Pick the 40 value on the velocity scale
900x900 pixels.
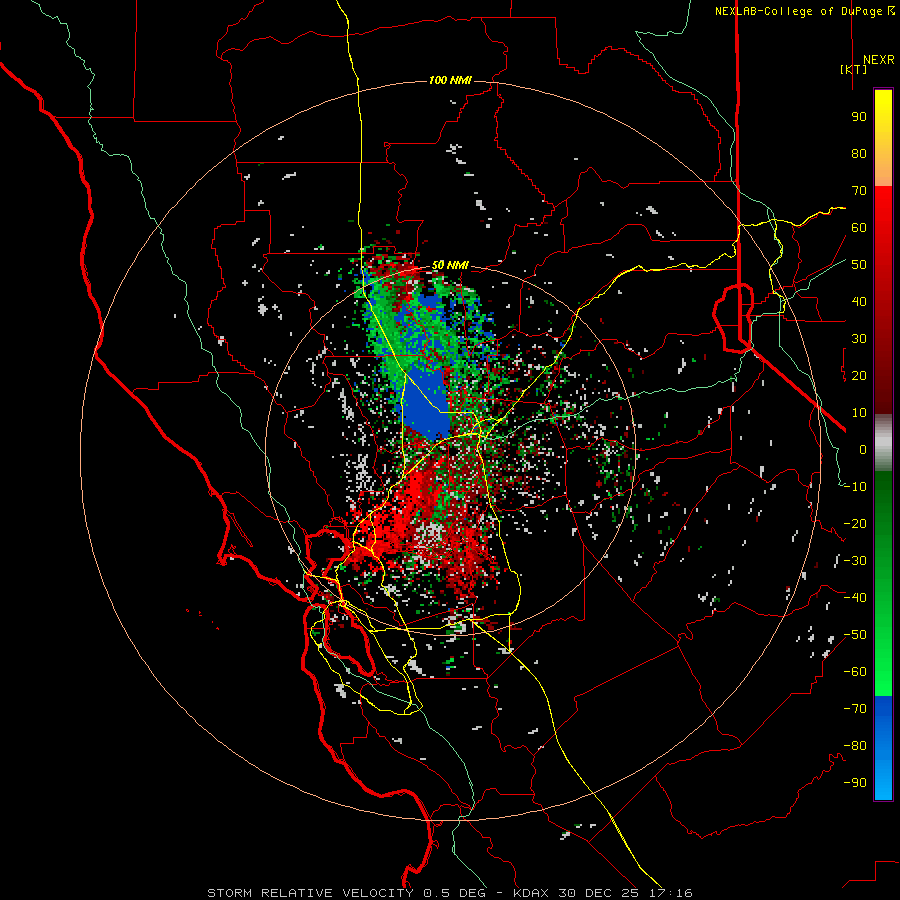(x=859, y=301)
